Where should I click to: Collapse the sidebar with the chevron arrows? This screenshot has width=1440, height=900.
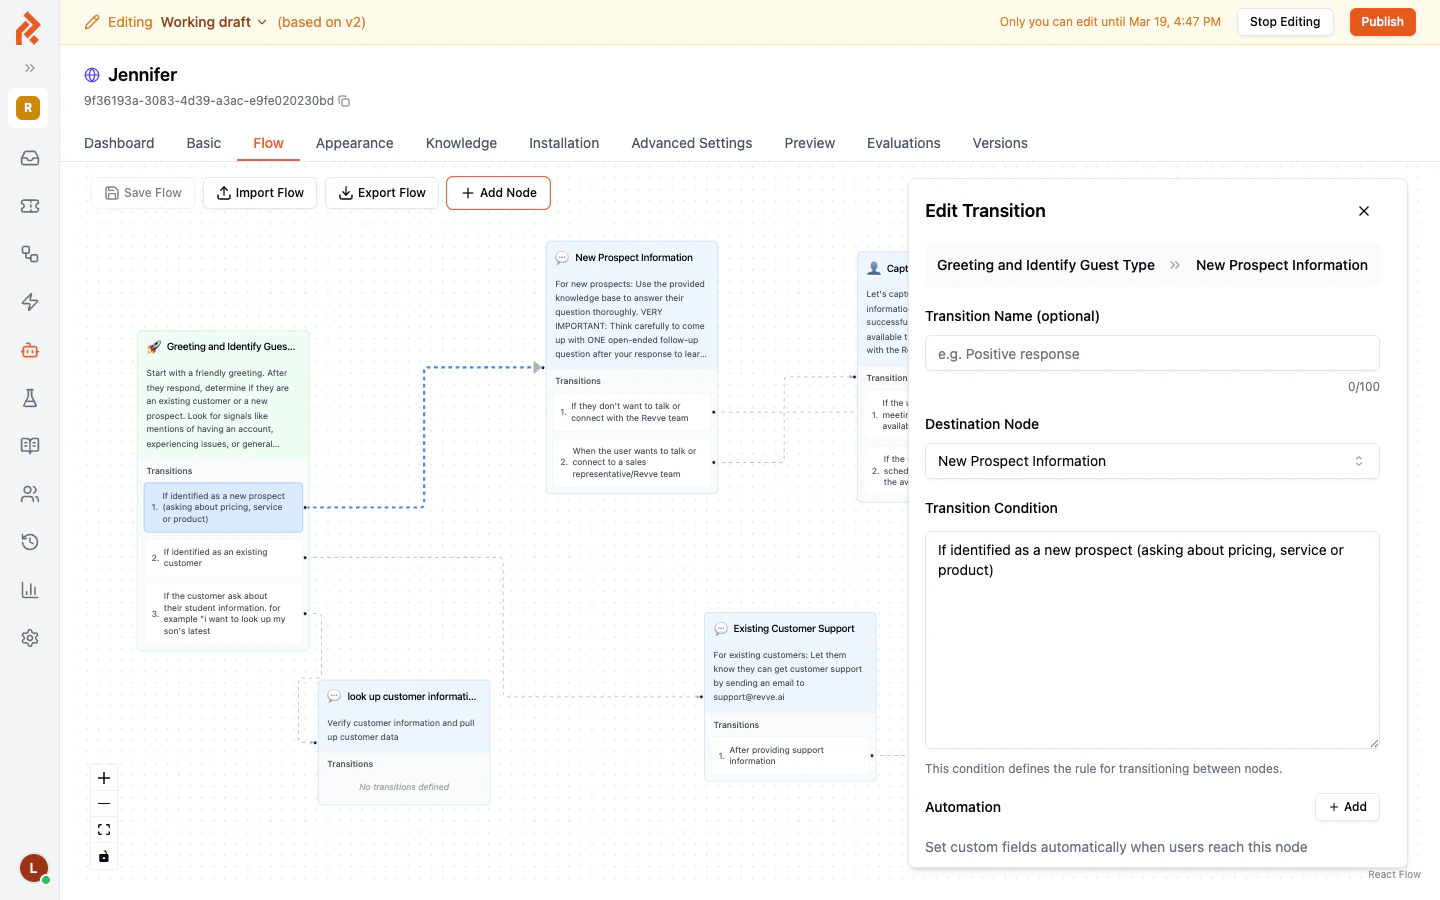pyautogui.click(x=30, y=68)
